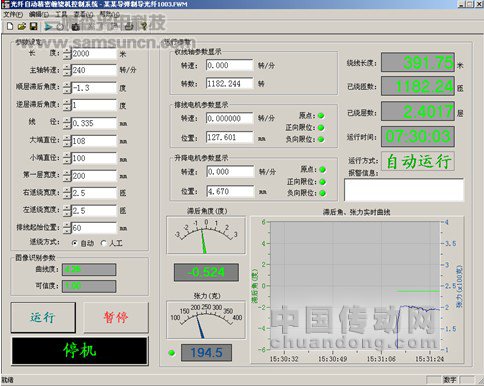Open the 工具 menu
This screenshot has width=484, height=386.
(x=61, y=14)
